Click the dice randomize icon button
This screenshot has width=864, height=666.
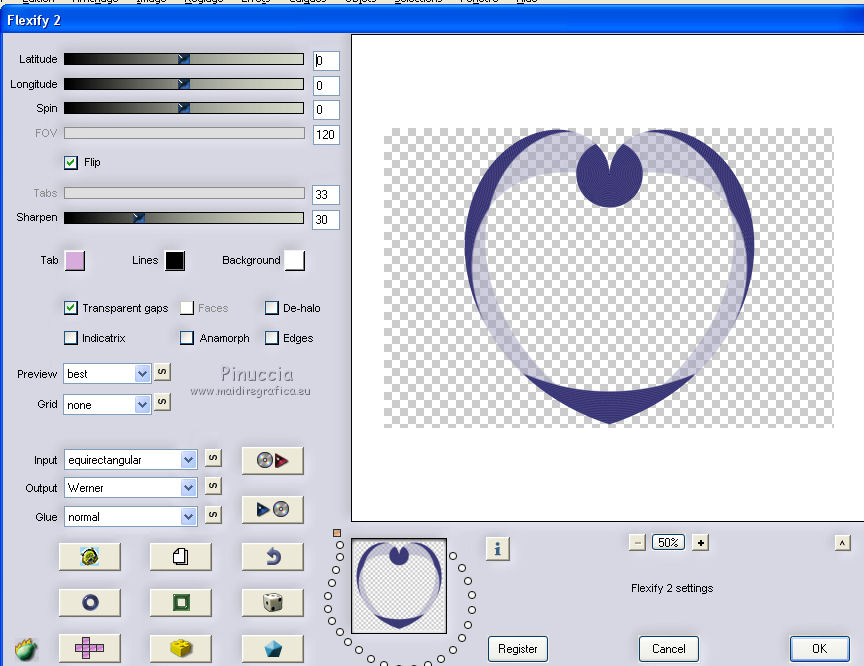(x=272, y=602)
